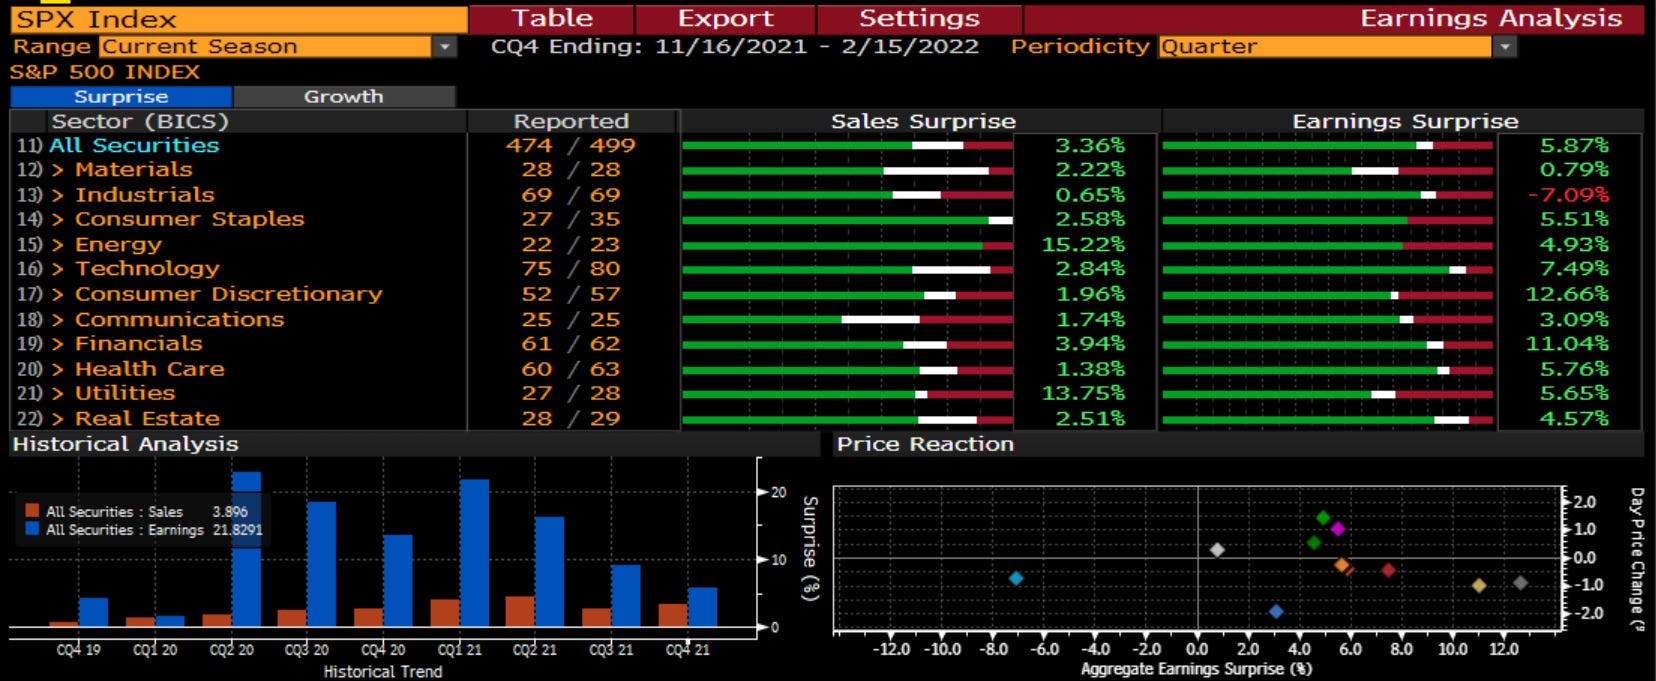1656x681 pixels.
Task: Click the Historical Analysis panel title
Action: (x=126, y=444)
